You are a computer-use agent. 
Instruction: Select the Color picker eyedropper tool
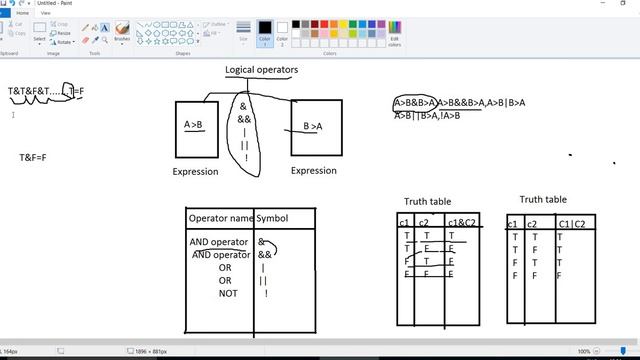(x=95, y=40)
